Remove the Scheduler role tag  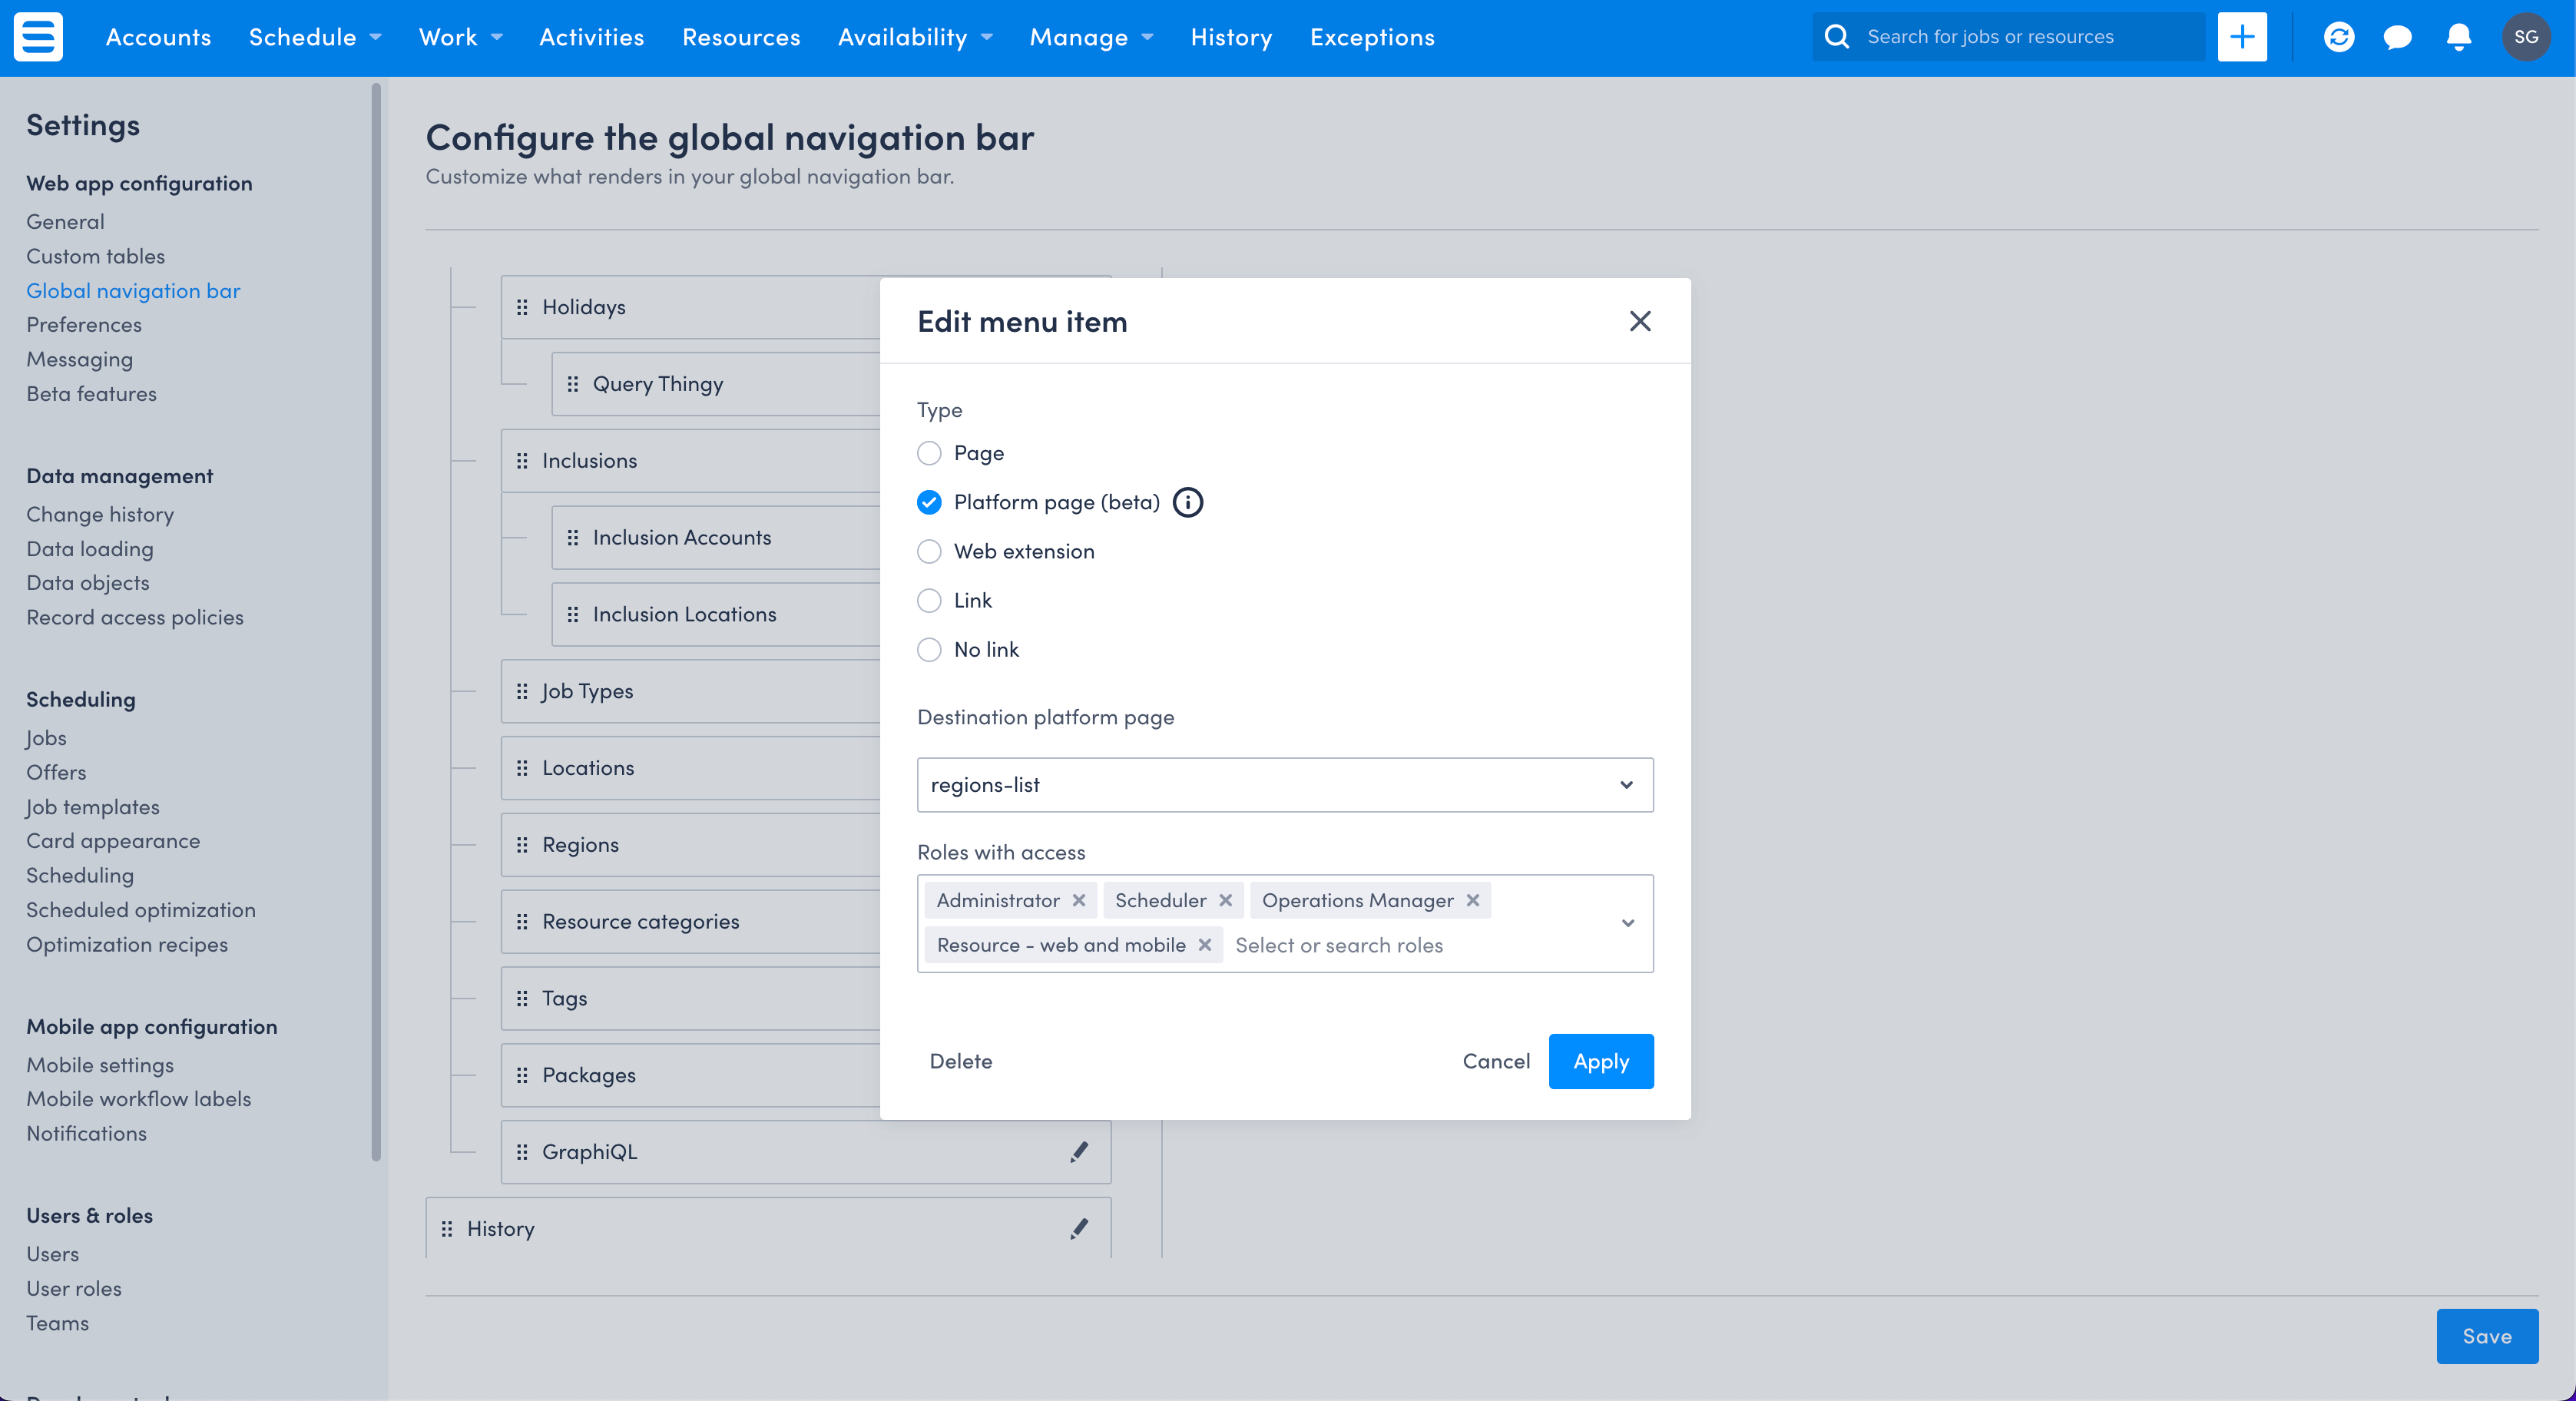[x=1225, y=900]
